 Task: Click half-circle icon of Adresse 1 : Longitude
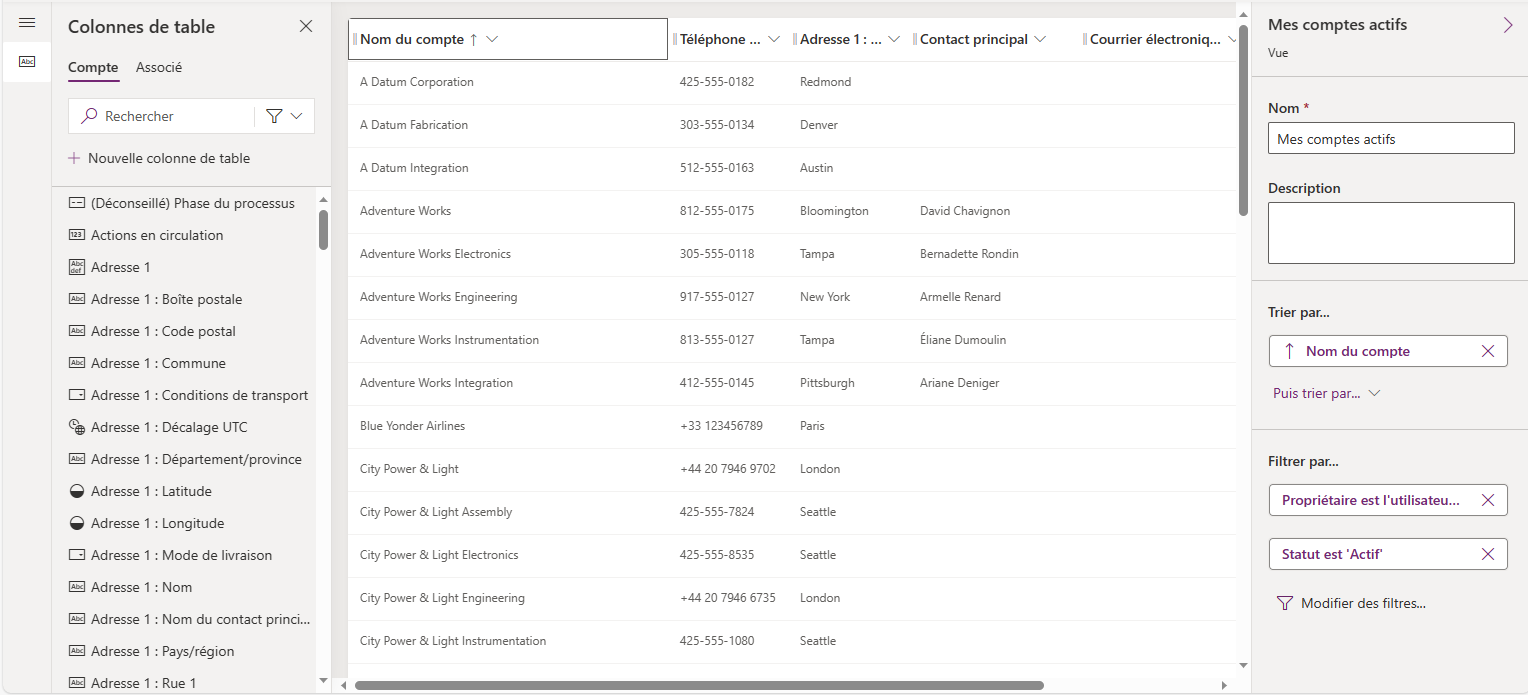77,523
